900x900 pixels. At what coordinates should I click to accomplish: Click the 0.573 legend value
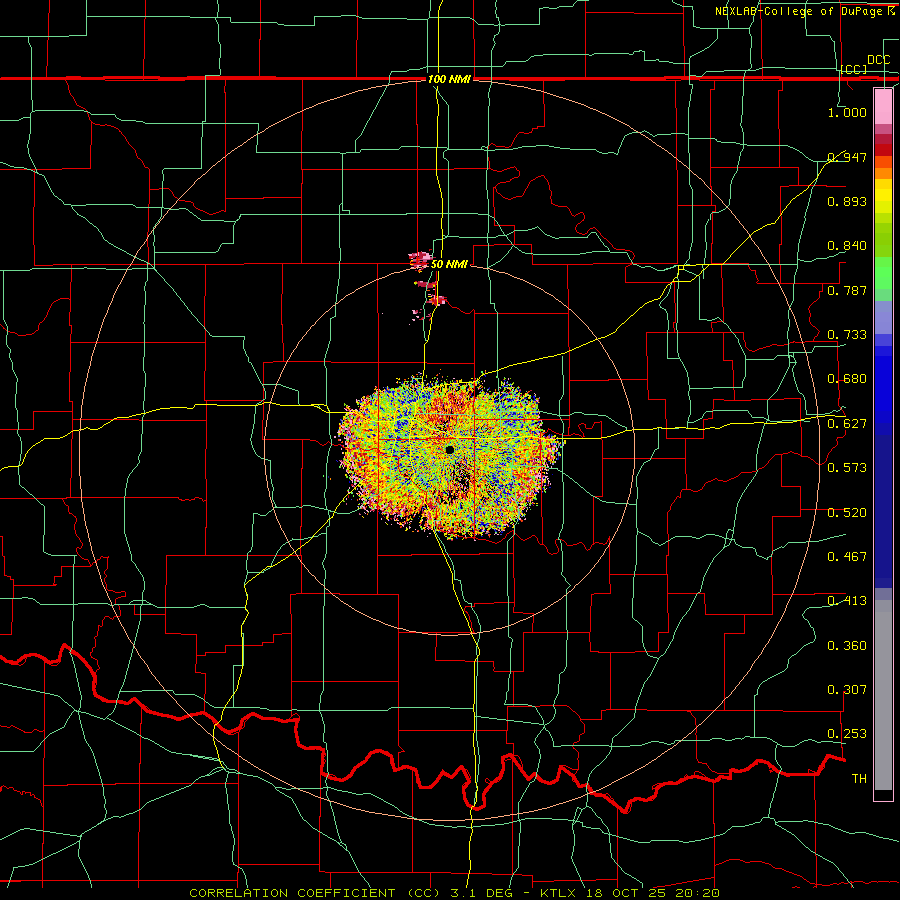[847, 468]
